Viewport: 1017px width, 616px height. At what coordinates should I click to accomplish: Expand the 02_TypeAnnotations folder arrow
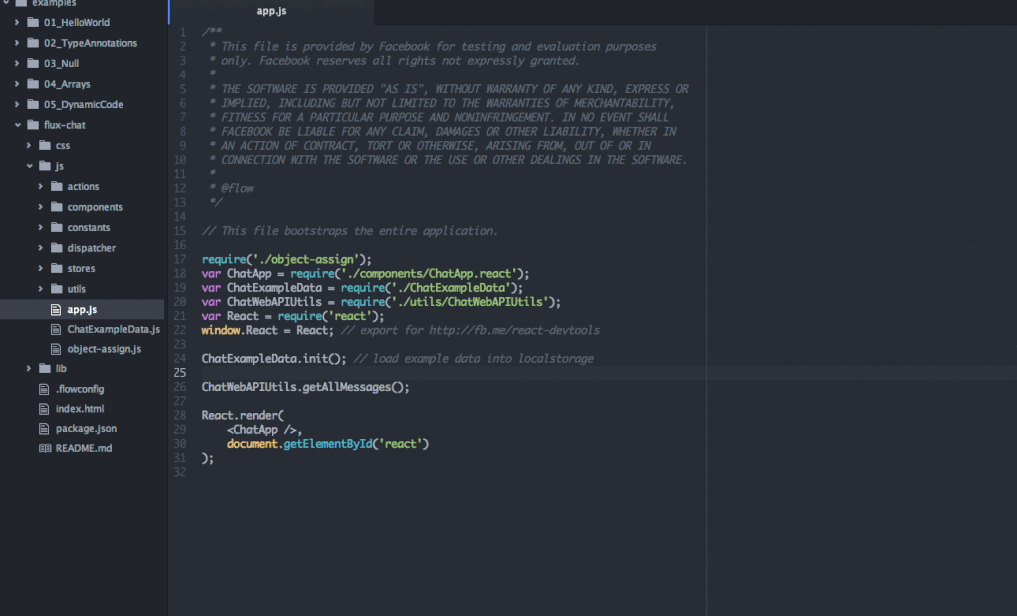[x=17, y=43]
